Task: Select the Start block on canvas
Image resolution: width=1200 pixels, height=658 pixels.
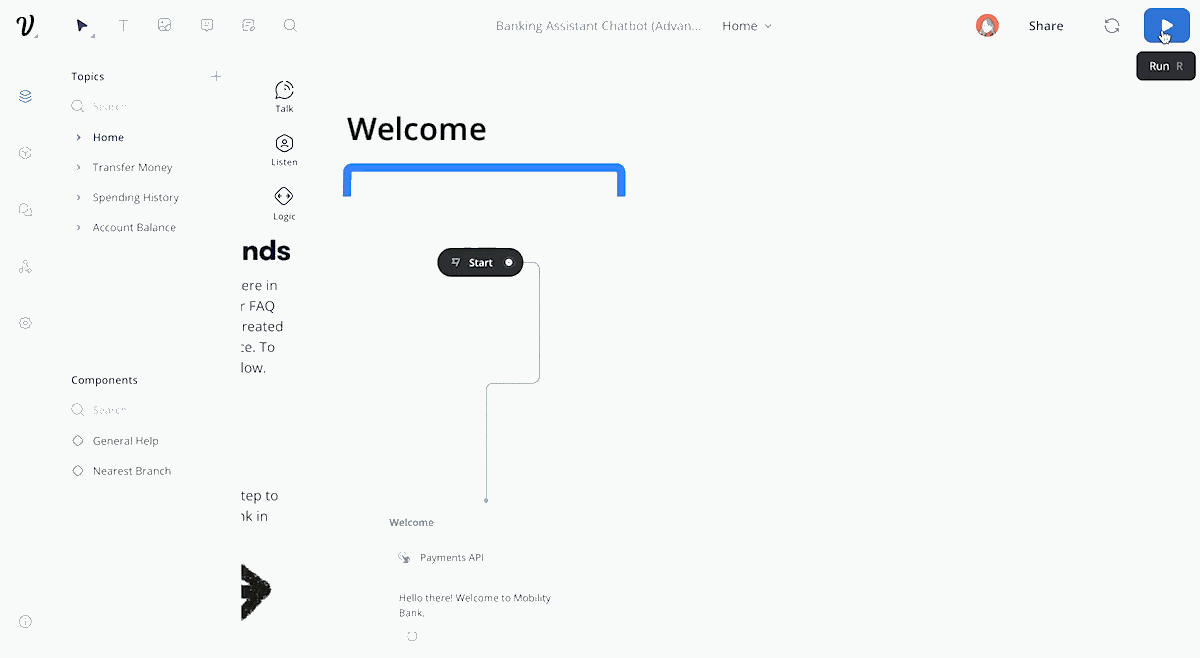Action: point(480,263)
